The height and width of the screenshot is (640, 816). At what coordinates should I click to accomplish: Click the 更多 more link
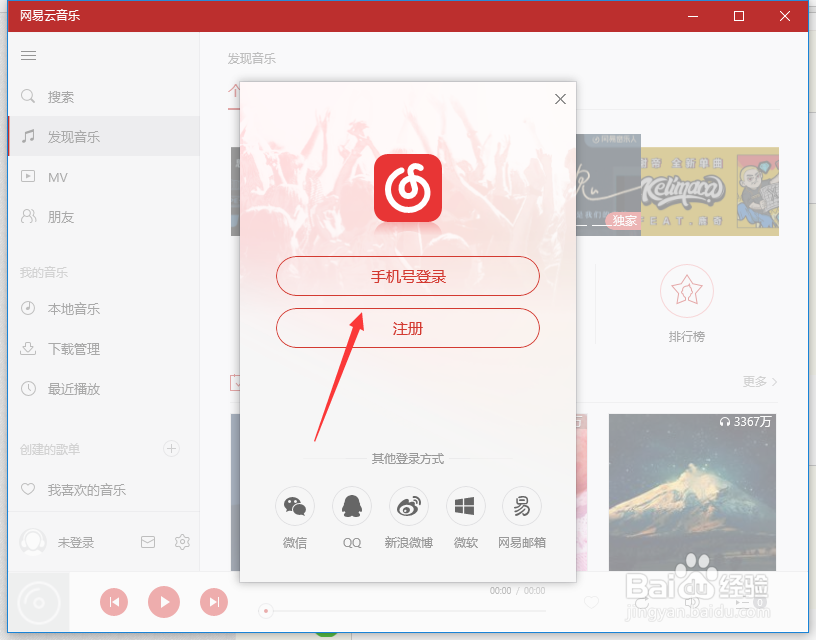(760, 382)
